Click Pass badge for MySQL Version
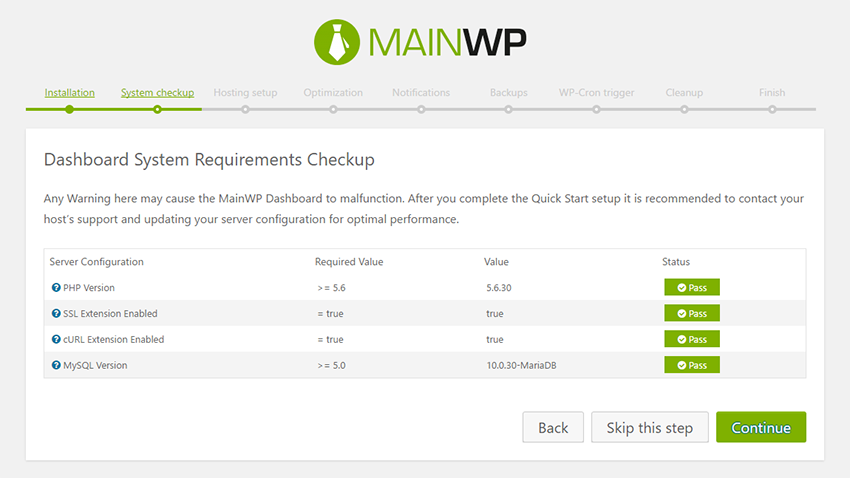This screenshot has height=478, width=850. pyautogui.click(x=692, y=365)
